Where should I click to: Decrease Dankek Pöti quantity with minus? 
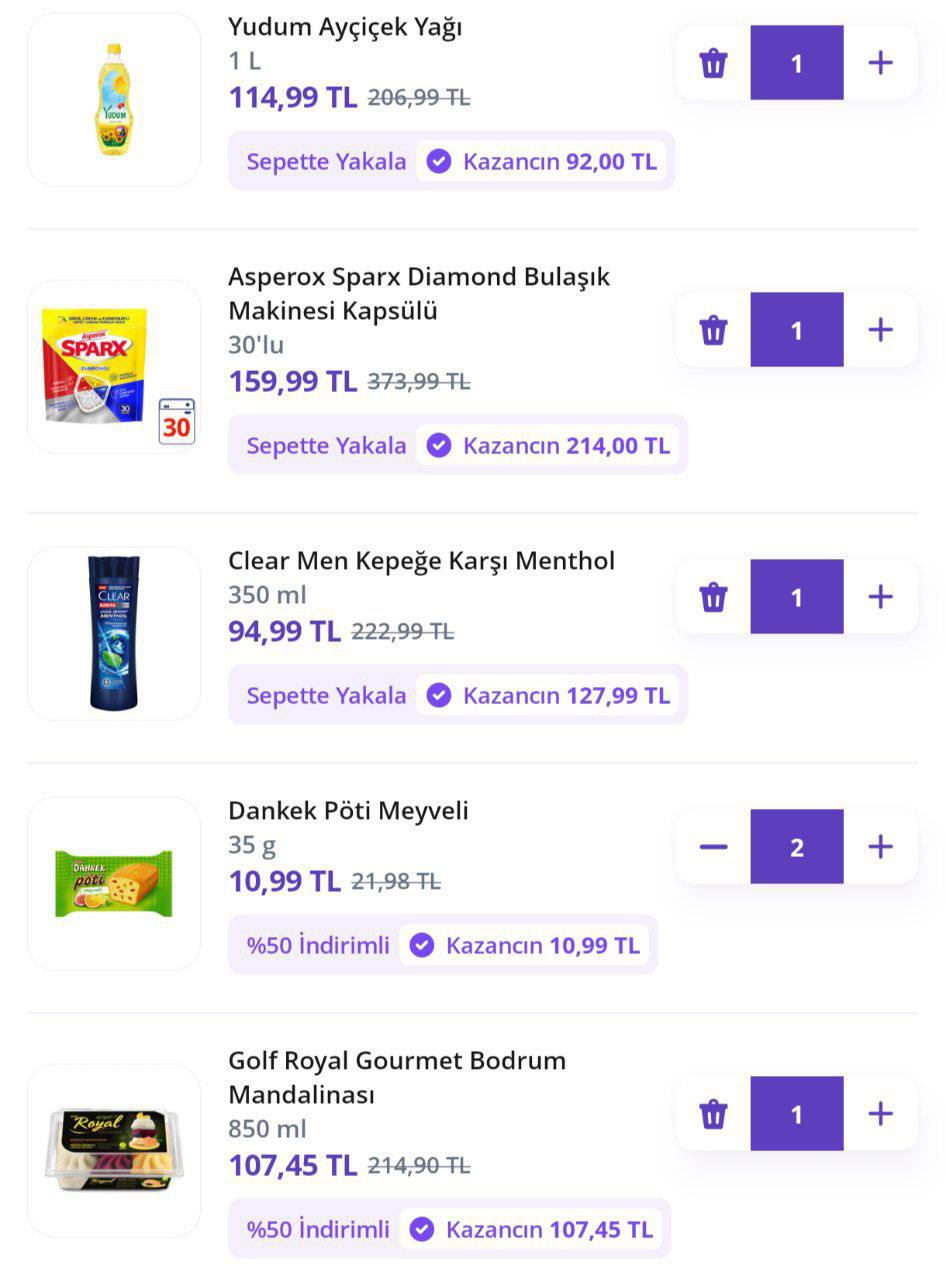(x=713, y=847)
